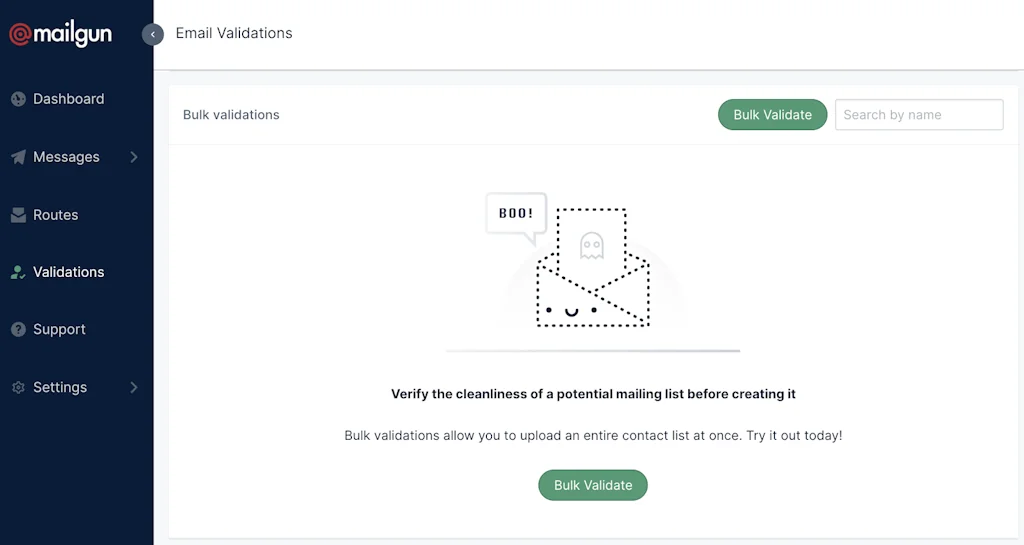Viewport: 1024px width, 545px height.
Task: Click the Mailgun logo
Action: point(61,34)
